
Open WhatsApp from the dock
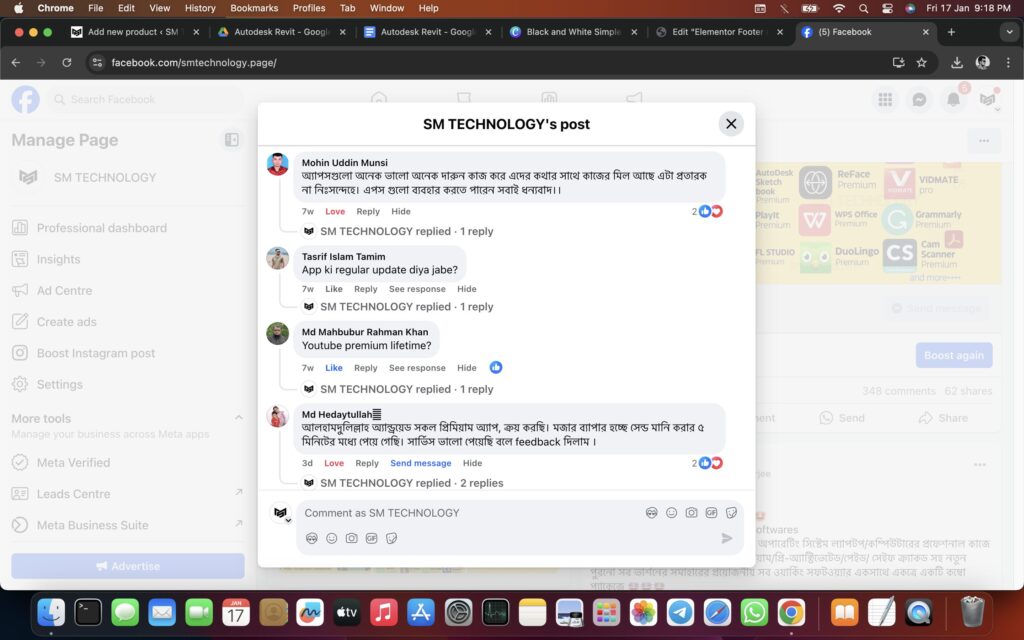(754, 612)
